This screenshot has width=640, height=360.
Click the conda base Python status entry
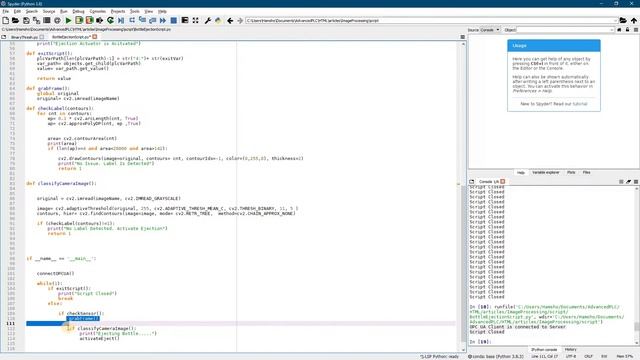pyautogui.click(x=495, y=357)
